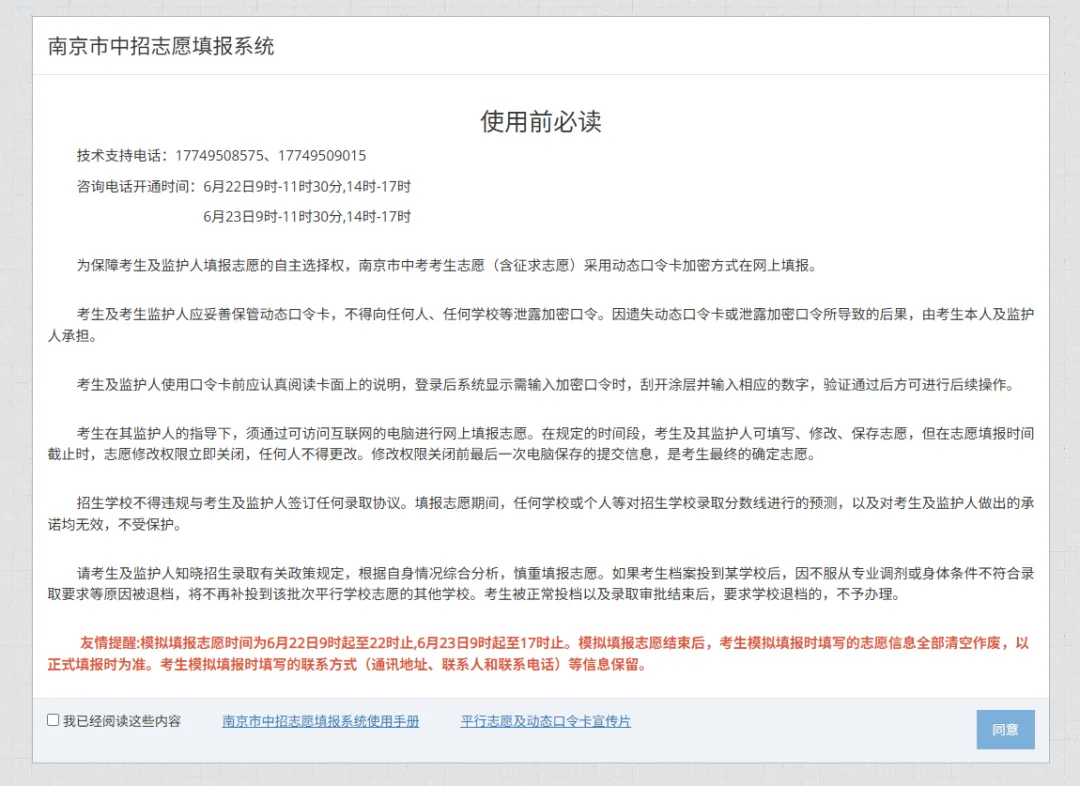The width and height of the screenshot is (1080, 786).
Task: Click the 我已经阅读这些内容 label text
Action: tap(122, 721)
